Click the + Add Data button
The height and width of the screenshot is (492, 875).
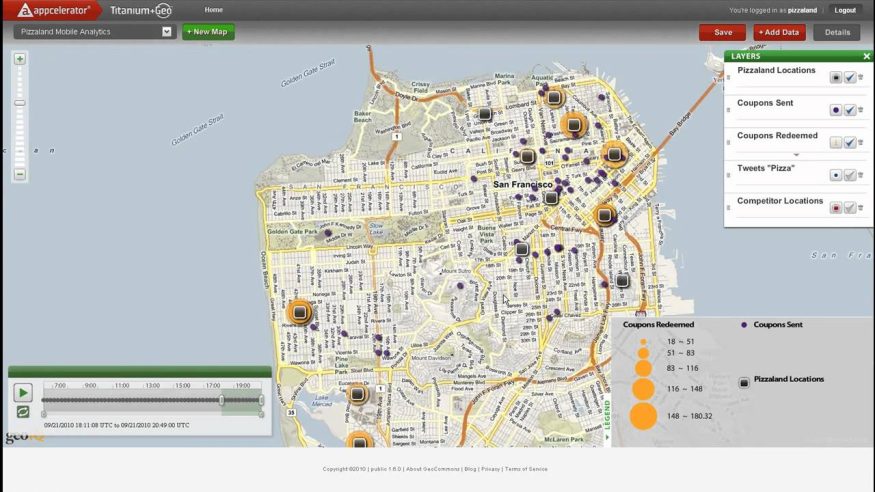pyautogui.click(x=779, y=32)
